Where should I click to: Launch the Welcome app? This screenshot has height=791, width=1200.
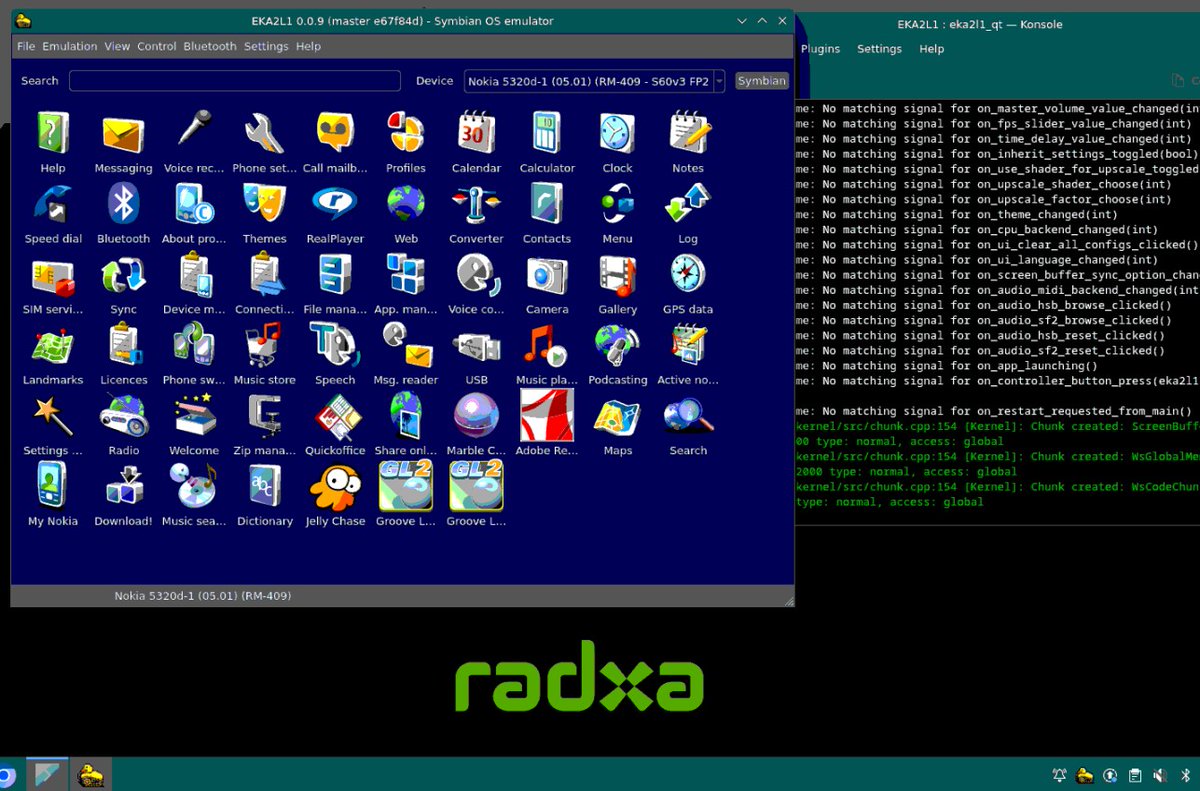point(194,417)
